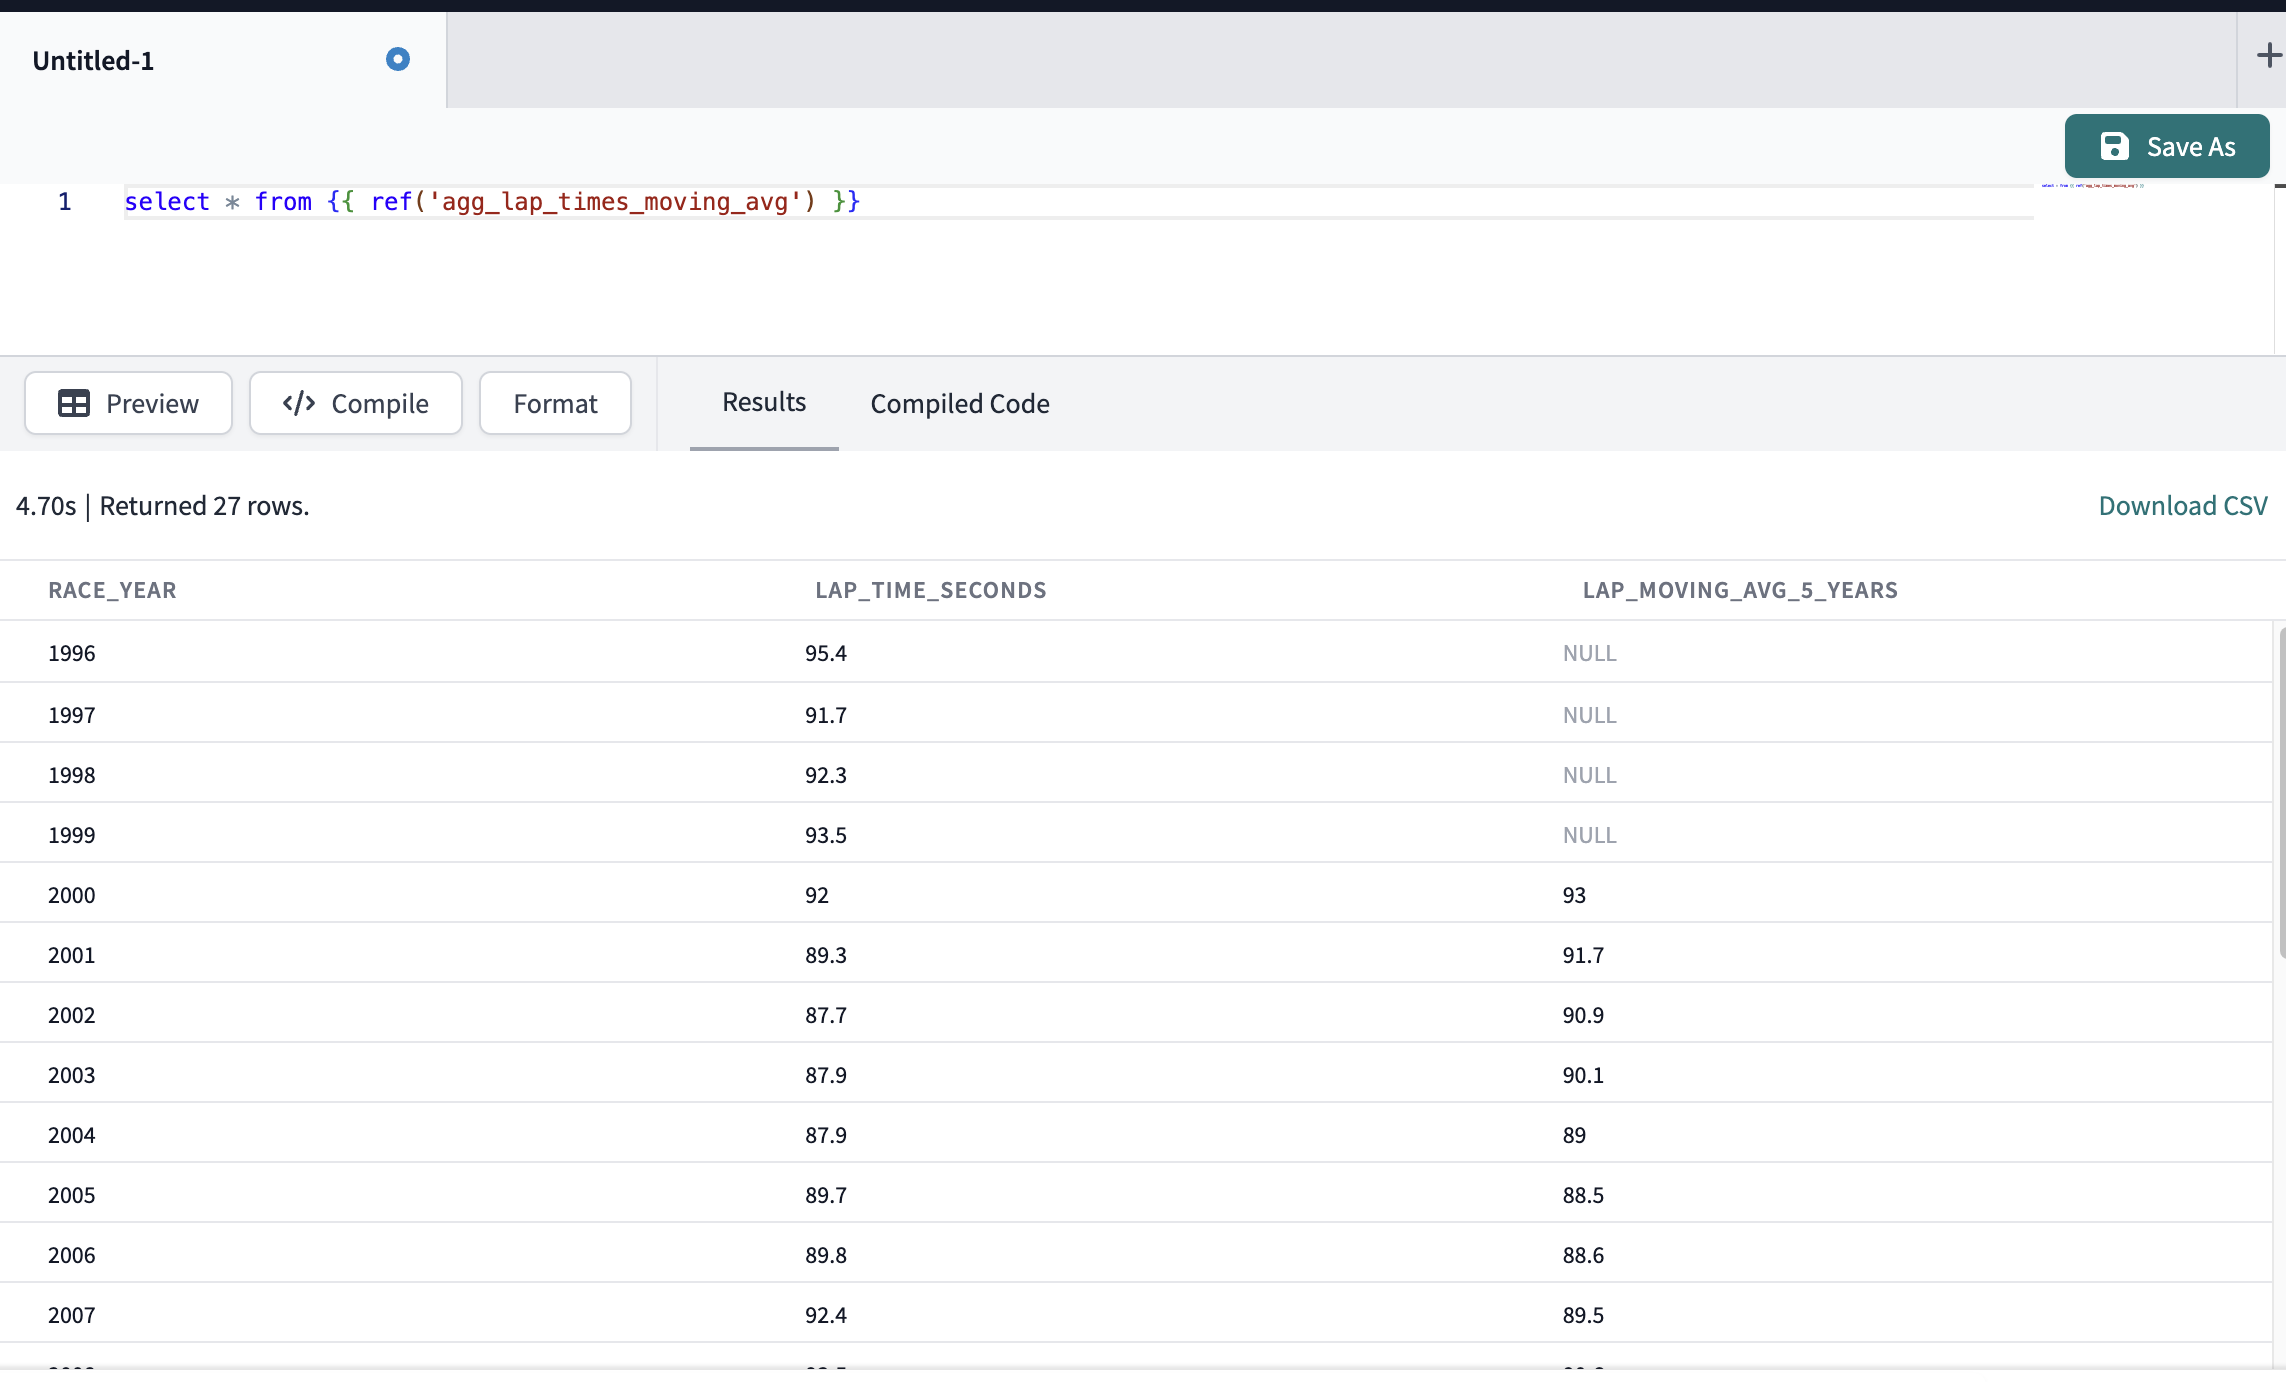Click the Format button
Screen dimensions: 2286x1382
tap(555, 403)
